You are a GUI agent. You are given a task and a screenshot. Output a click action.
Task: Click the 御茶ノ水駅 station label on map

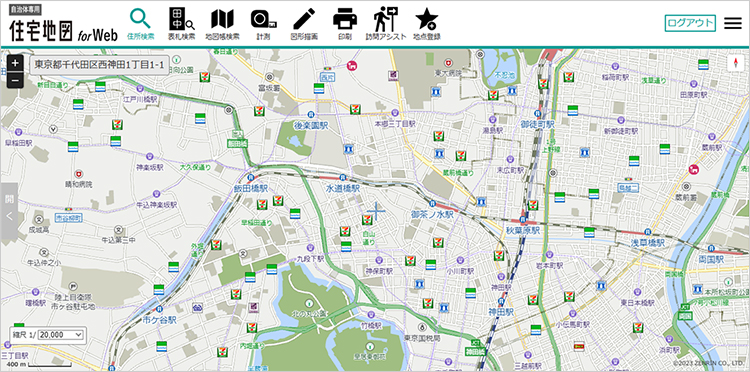click(x=432, y=215)
